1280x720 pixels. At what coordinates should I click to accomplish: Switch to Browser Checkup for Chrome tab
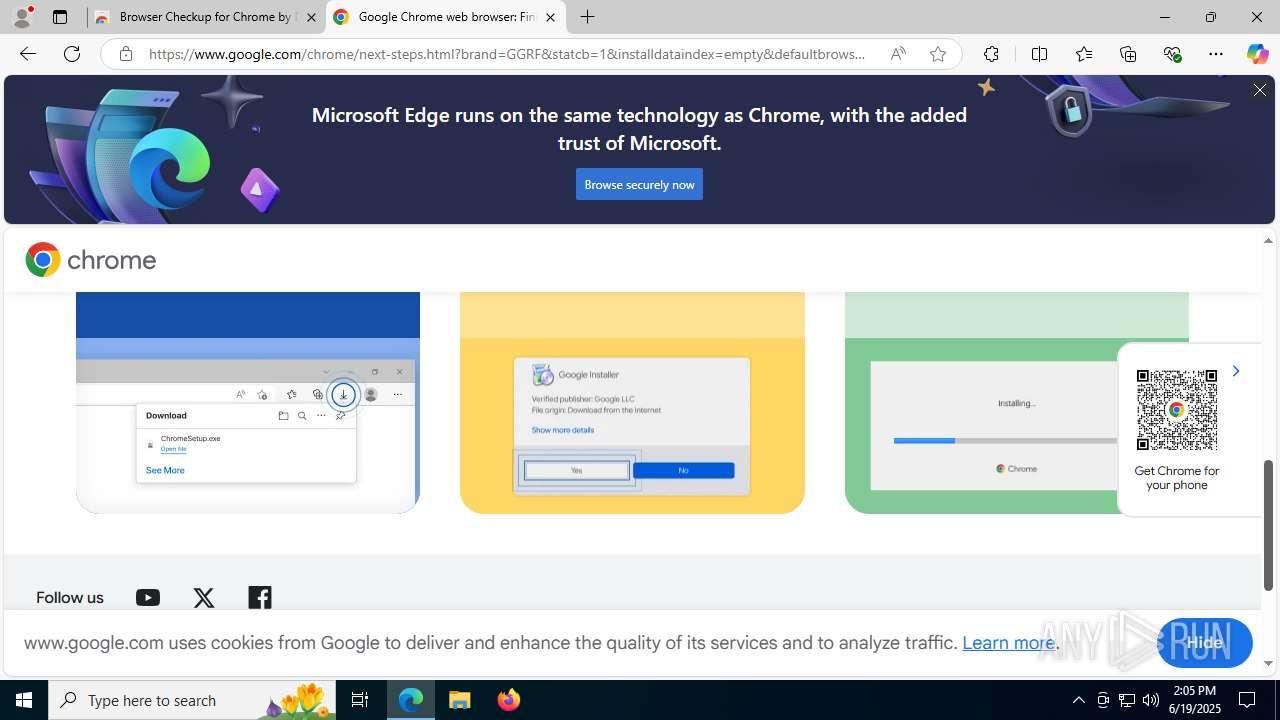coord(206,17)
